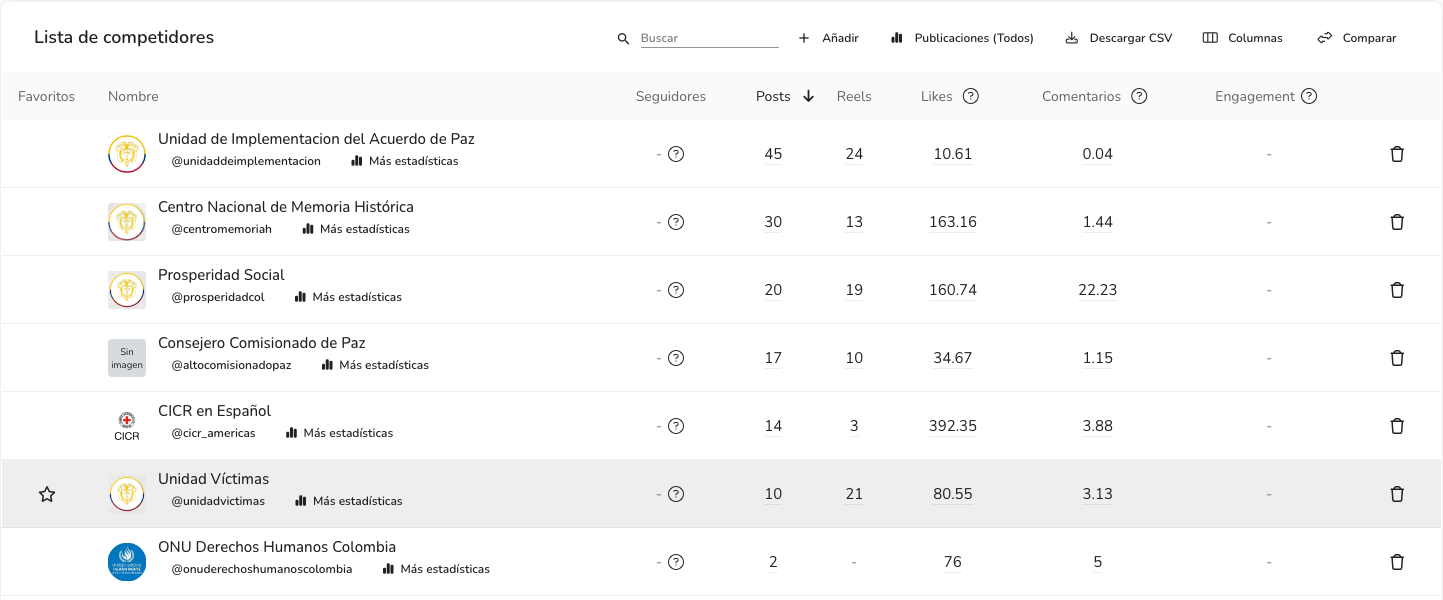Sort by Posts column arrow

[x=808, y=96]
